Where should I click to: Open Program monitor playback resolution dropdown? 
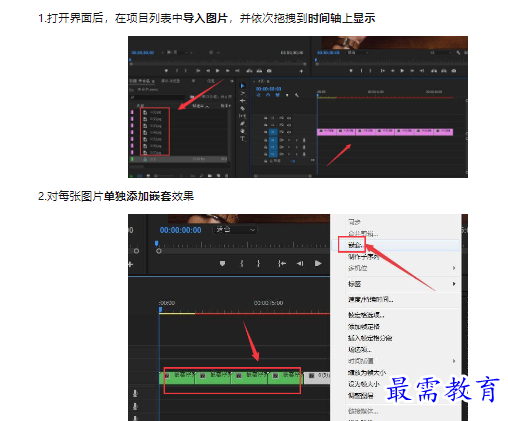[x=441, y=53]
